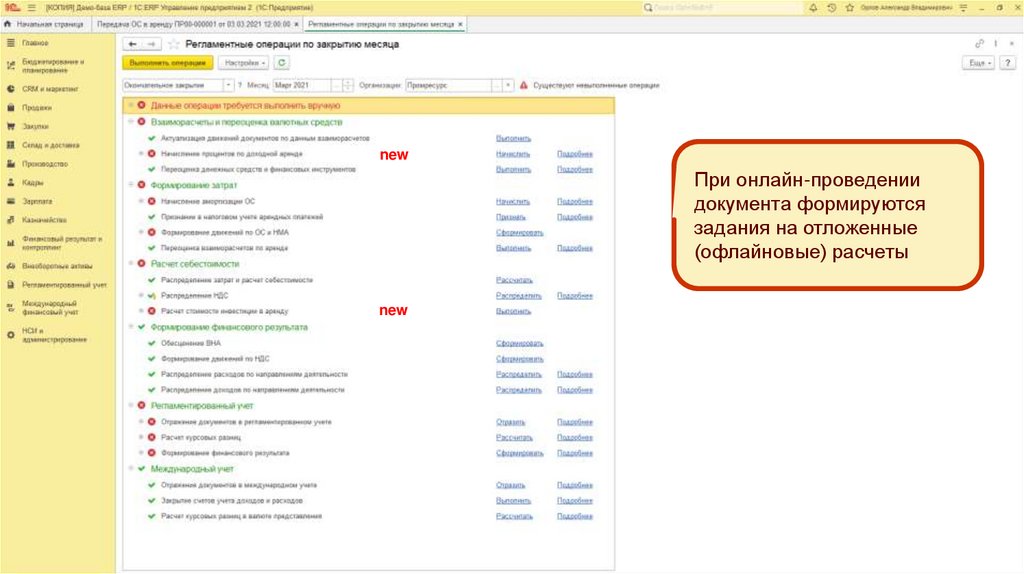Viewport: 1024px width, 574px height.
Task: Click Выполнить операции button
Action: 168,63
